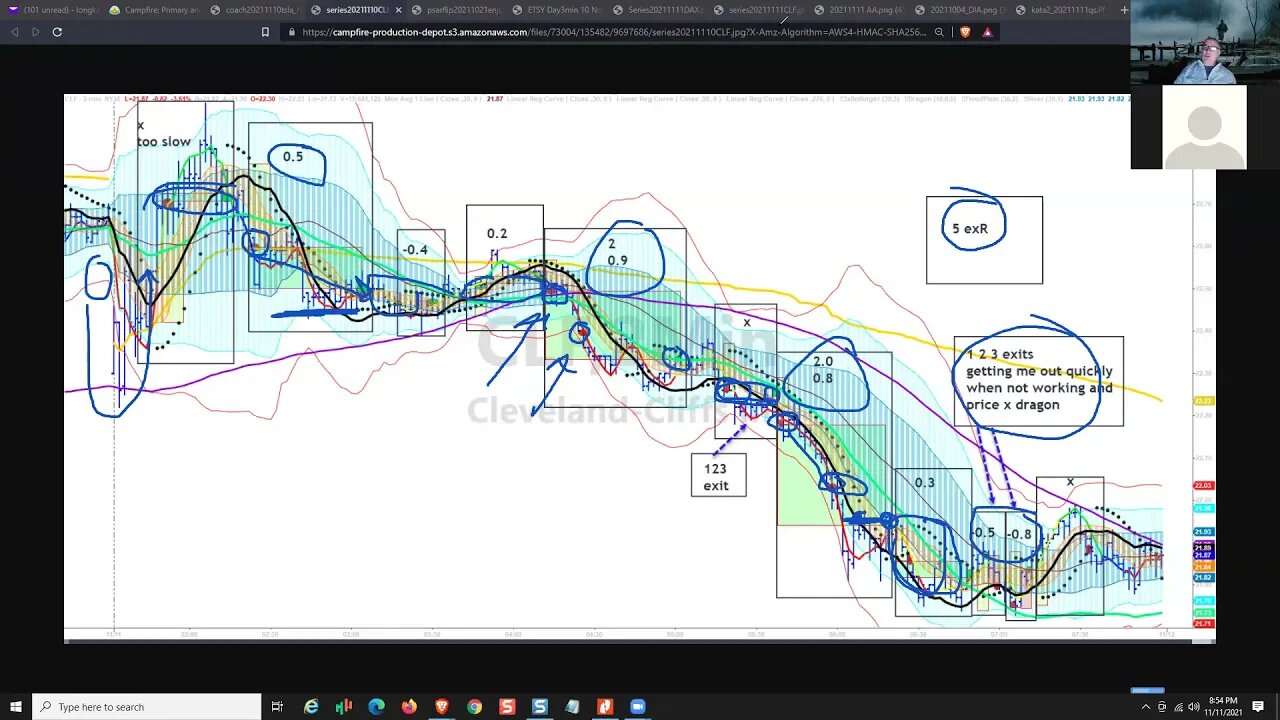Click the blank avatar participant thumbnail
The image size is (1280, 720).
point(1205,127)
